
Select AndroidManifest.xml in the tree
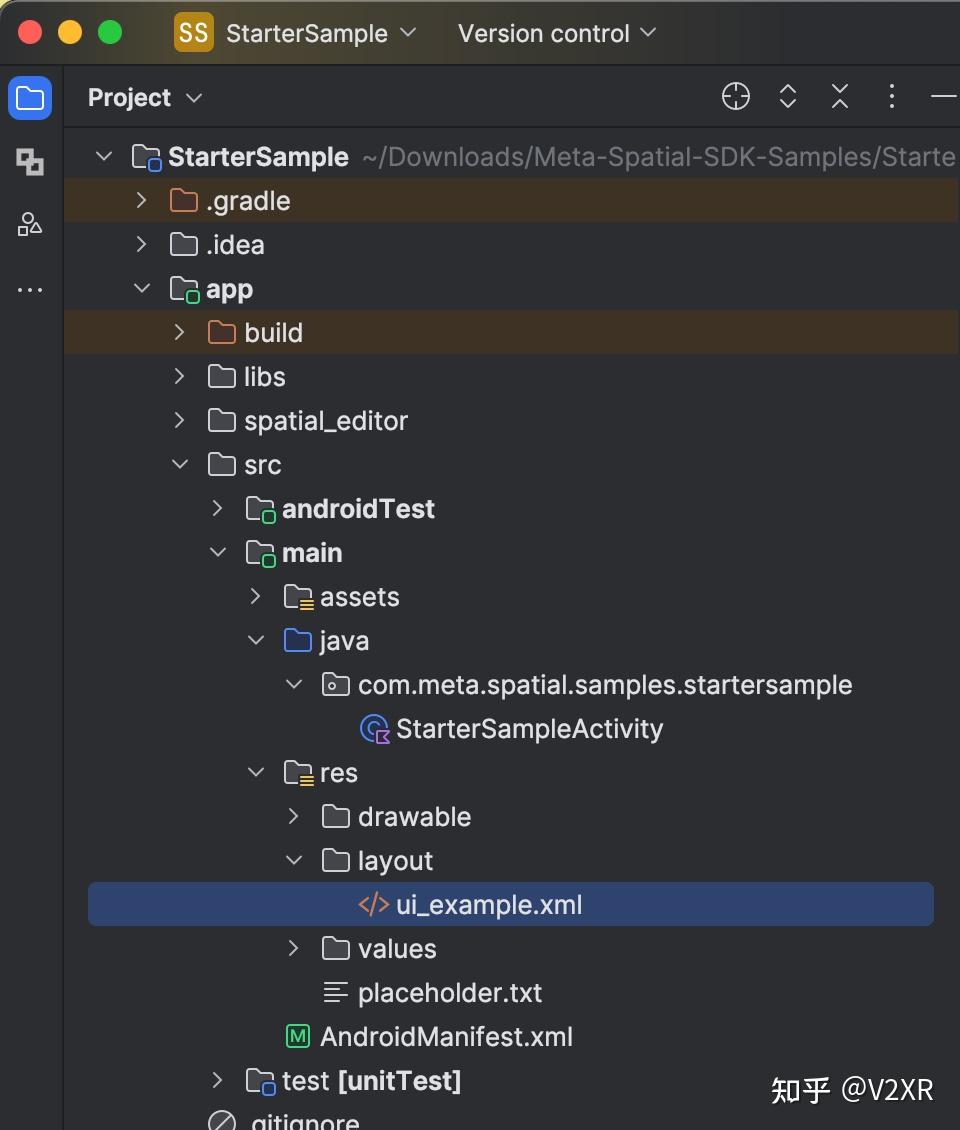(x=447, y=1036)
